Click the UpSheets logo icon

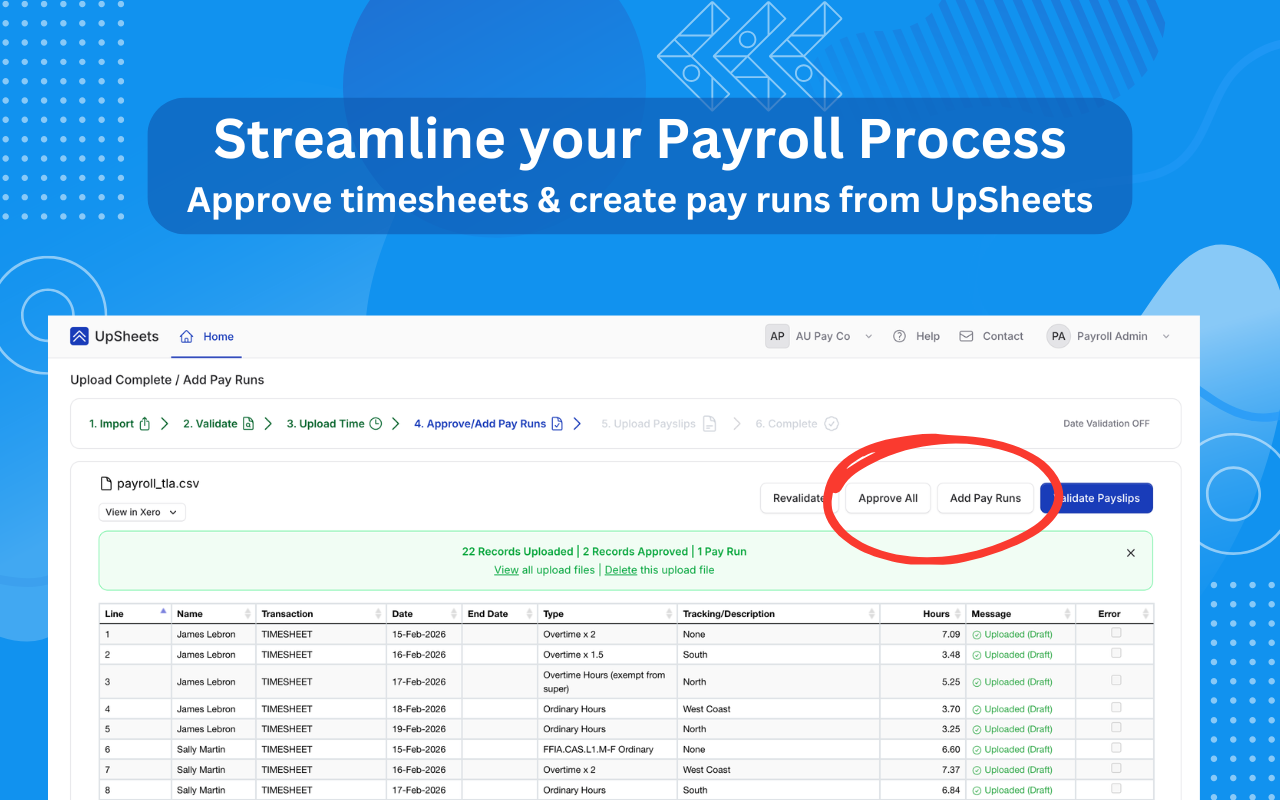pos(79,336)
